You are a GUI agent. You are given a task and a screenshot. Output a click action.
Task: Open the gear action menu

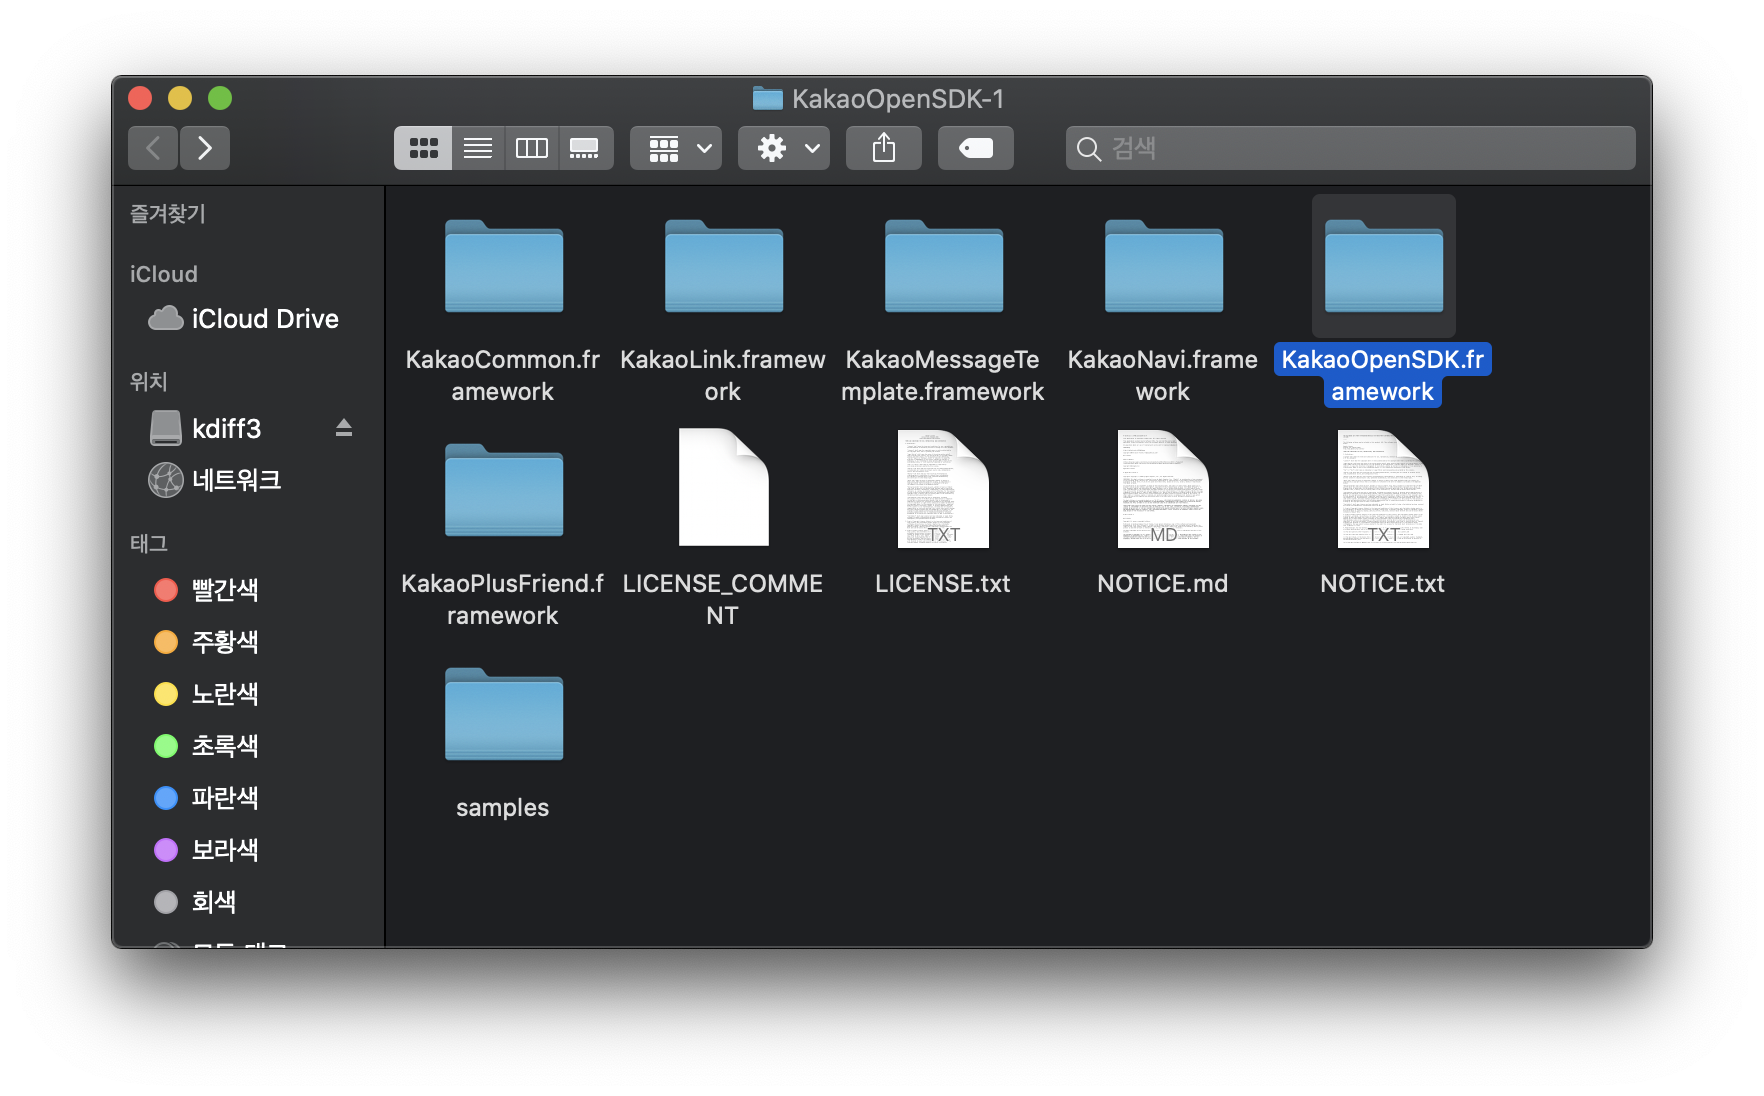784,148
